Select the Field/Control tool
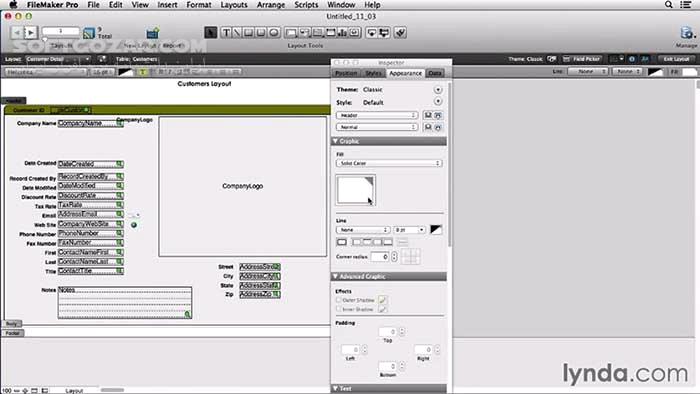The height and width of the screenshot is (394, 700). point(291,33)
